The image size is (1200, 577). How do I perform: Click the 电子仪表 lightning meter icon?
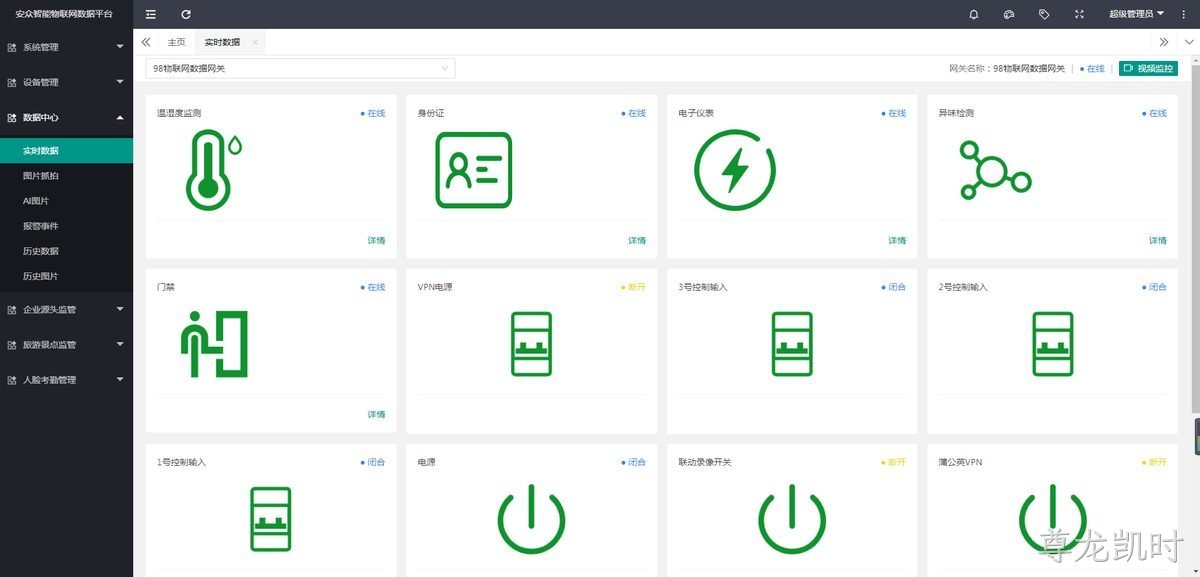(735, 170)
